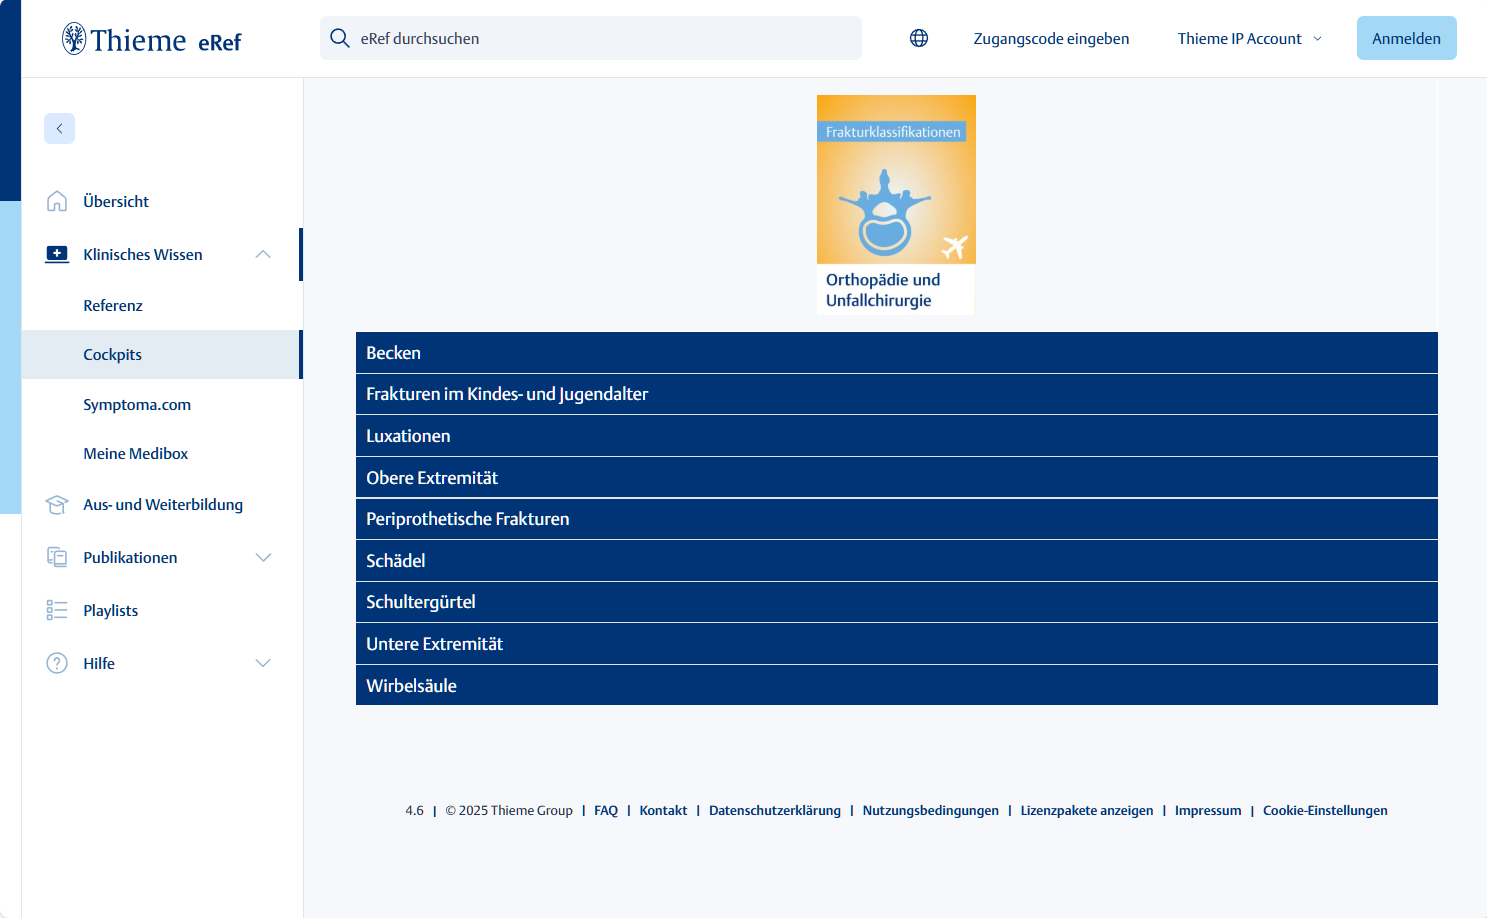The height and width of the screenshot is (918, 1487).
Task: Open Symptoma.com in the sidebar
Action: [x=137, y=404]
